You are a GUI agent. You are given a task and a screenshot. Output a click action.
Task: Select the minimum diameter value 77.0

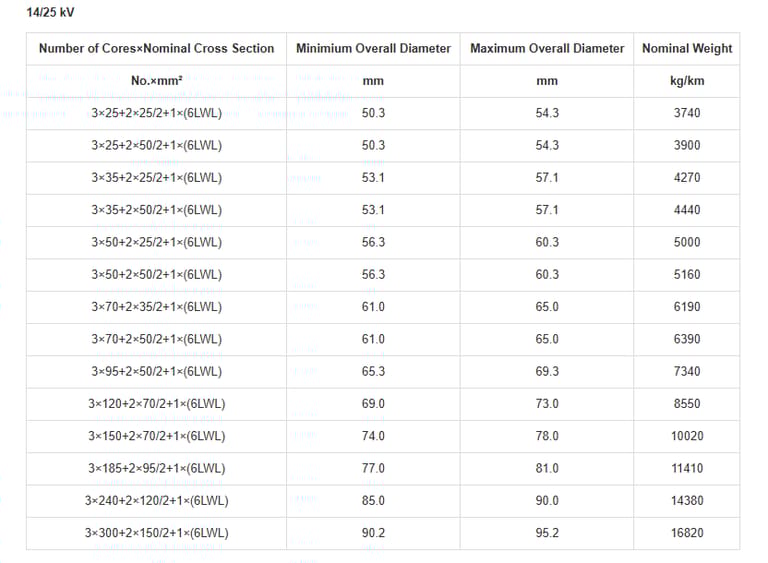pos(373,468)
